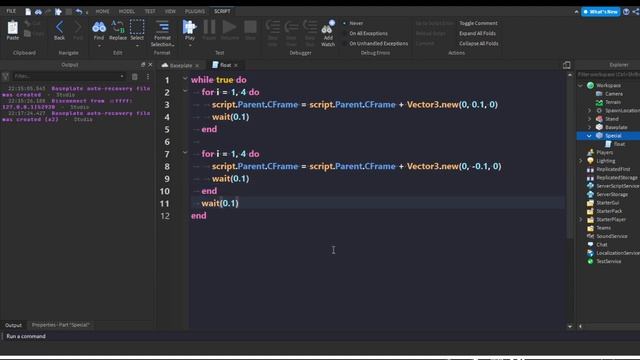This screenshot has height=360, width=640.
Task: Click the Output panel filter funnel icon
Action: click(x=5, y=76)
